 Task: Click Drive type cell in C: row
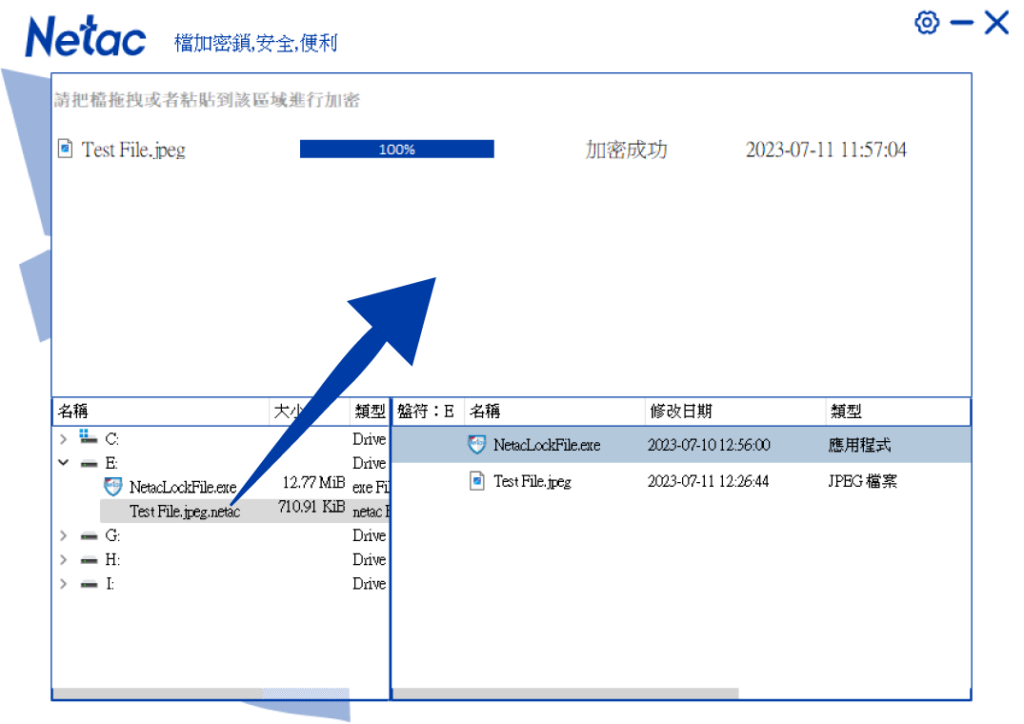(x=369, y=439)
